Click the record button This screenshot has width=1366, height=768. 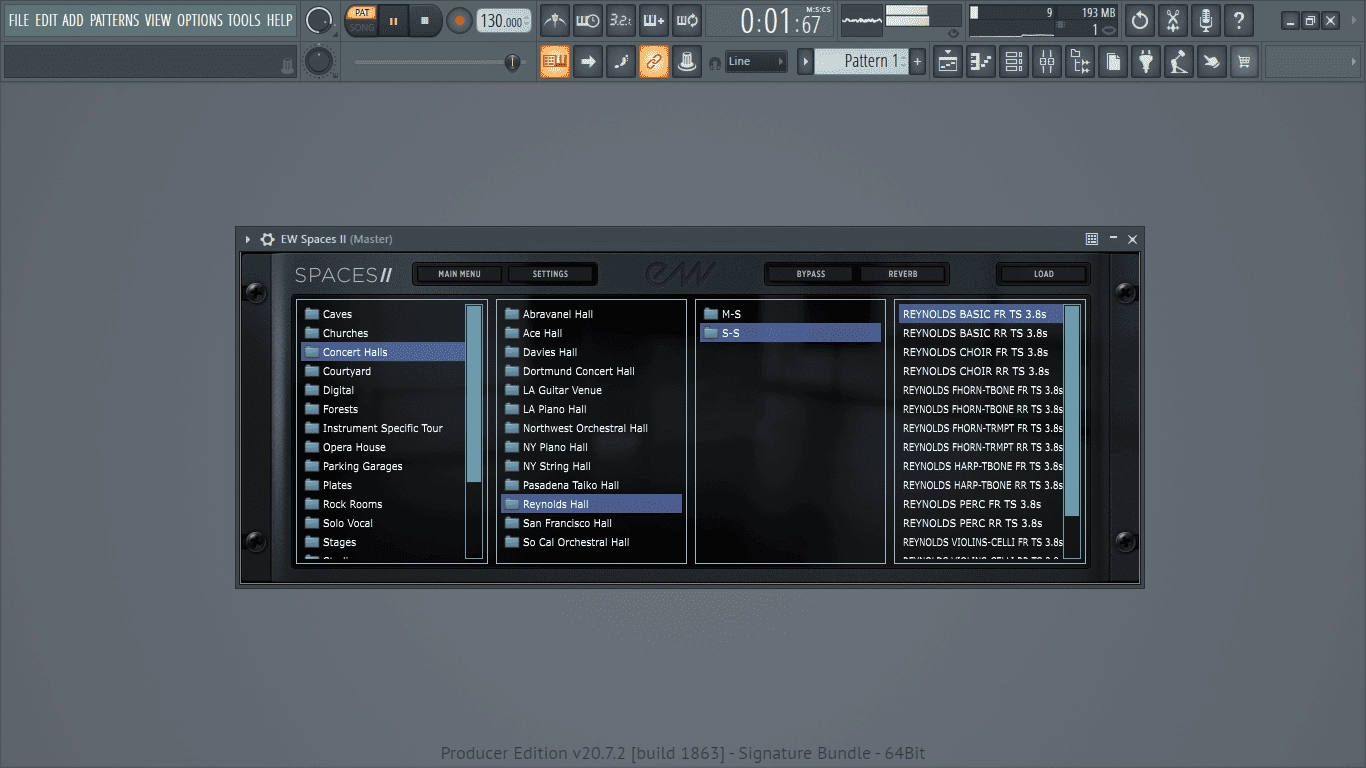point(459,20)
